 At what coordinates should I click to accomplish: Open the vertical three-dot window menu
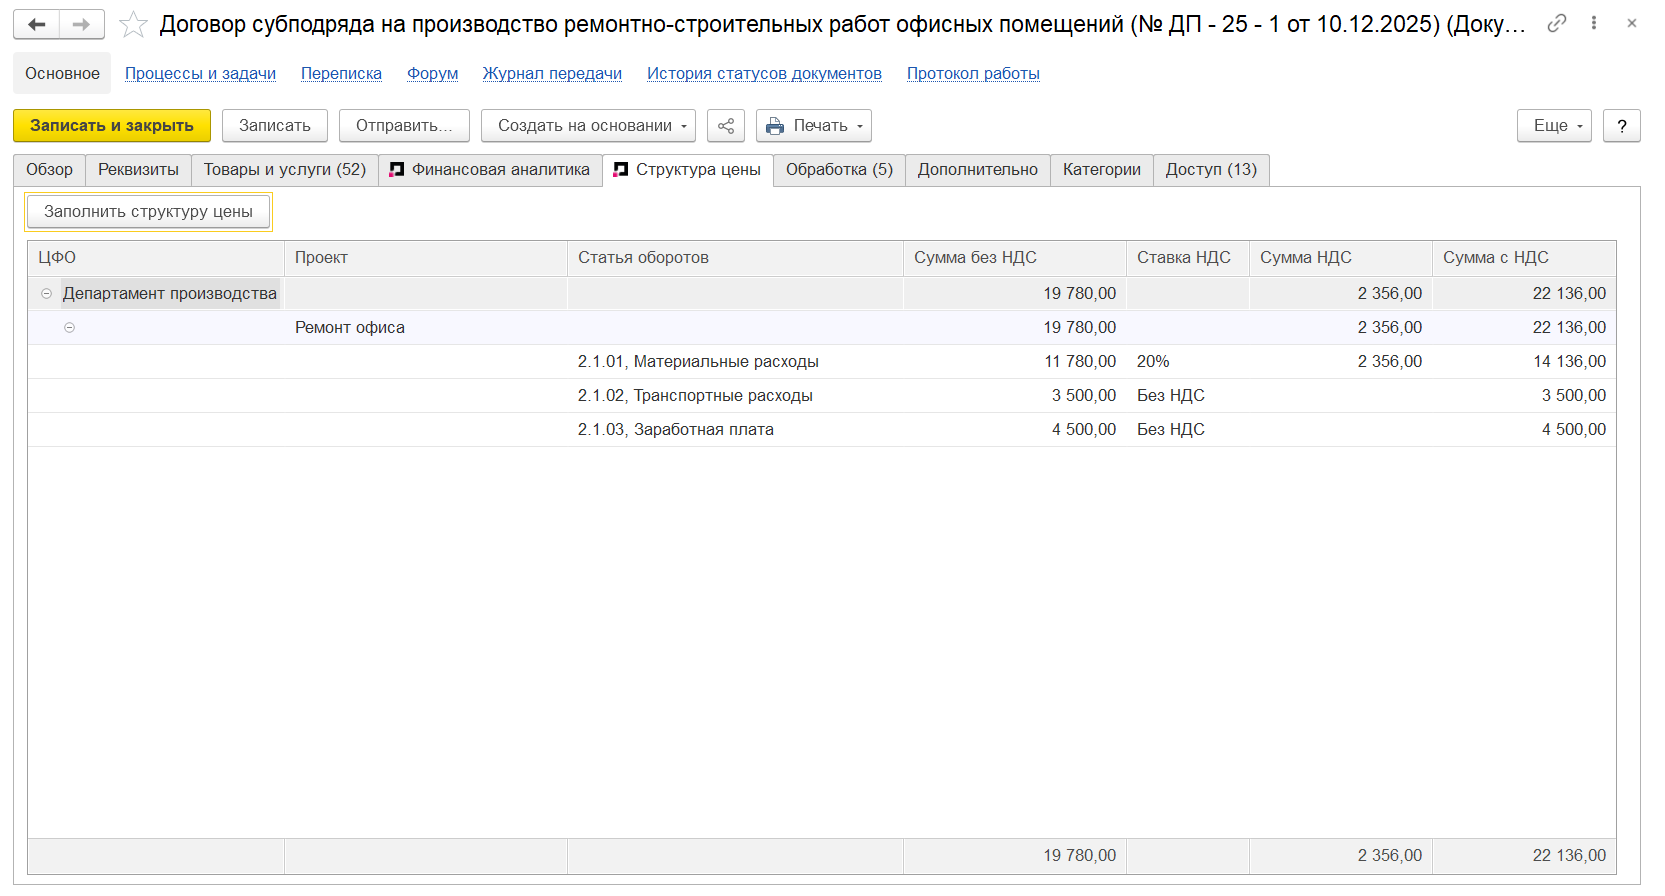coord(1594,23)
